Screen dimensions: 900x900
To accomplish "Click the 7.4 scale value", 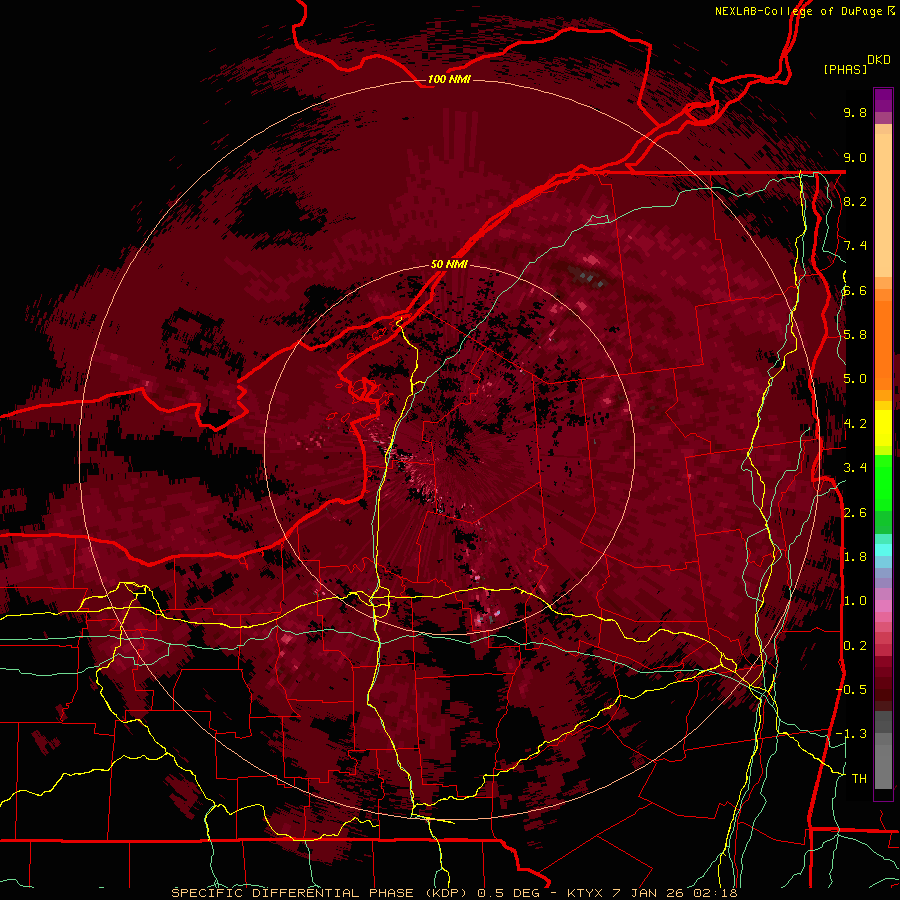I will (855, 246).
